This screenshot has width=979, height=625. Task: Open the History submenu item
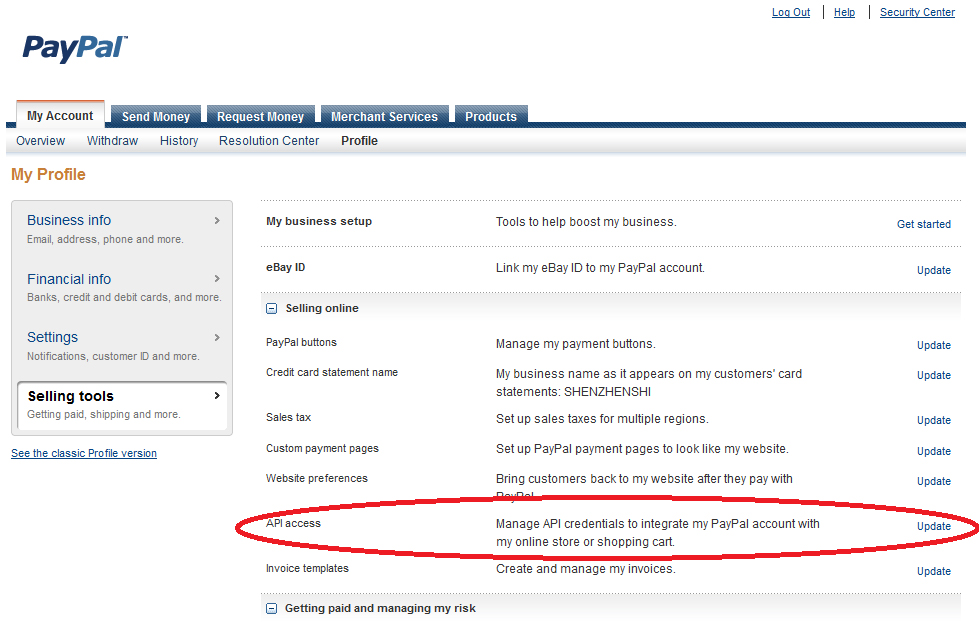click(x=179, y=141)
